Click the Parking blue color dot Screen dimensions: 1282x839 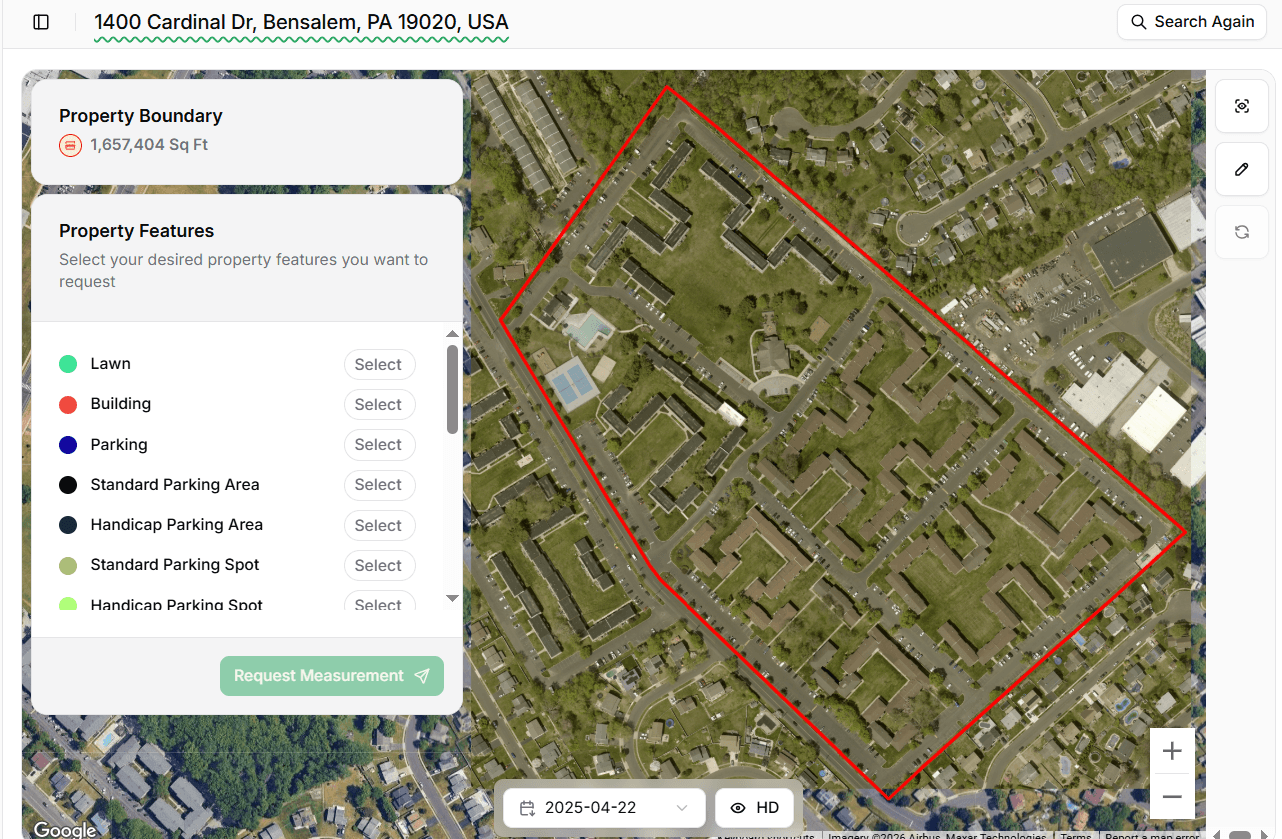point(68,445)
